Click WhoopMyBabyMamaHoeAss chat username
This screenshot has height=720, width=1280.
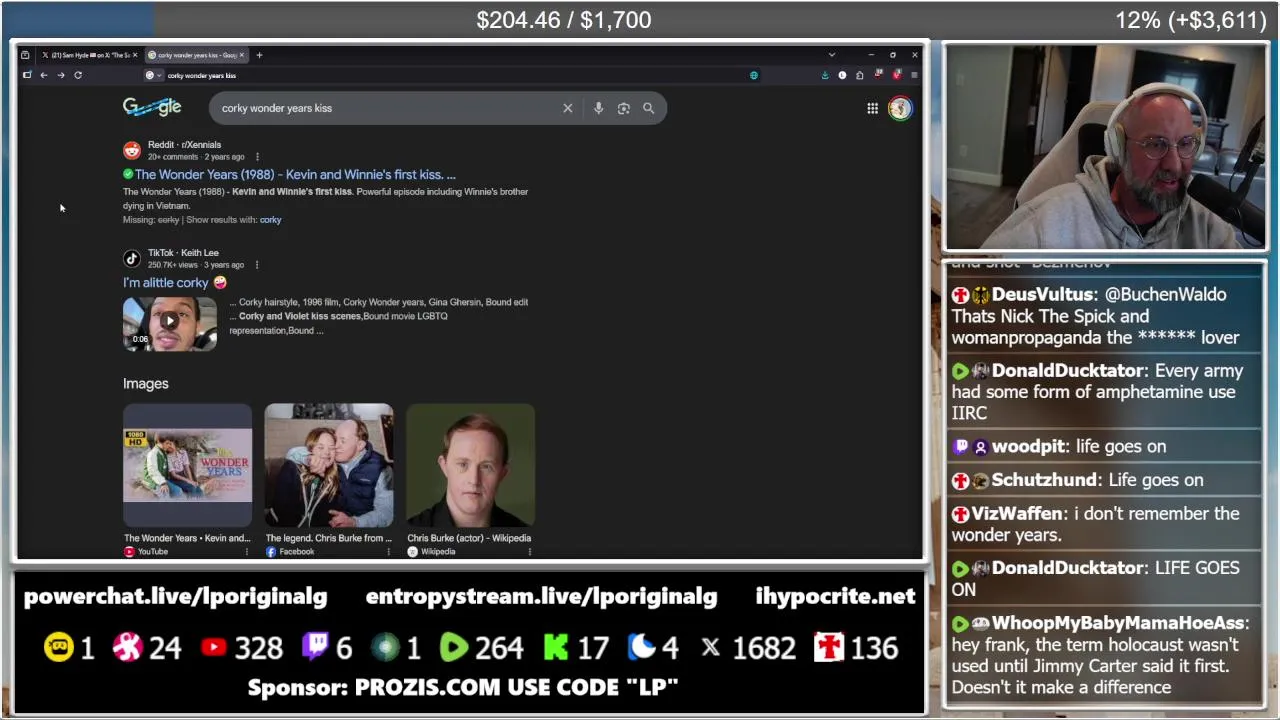point(1117,623)
